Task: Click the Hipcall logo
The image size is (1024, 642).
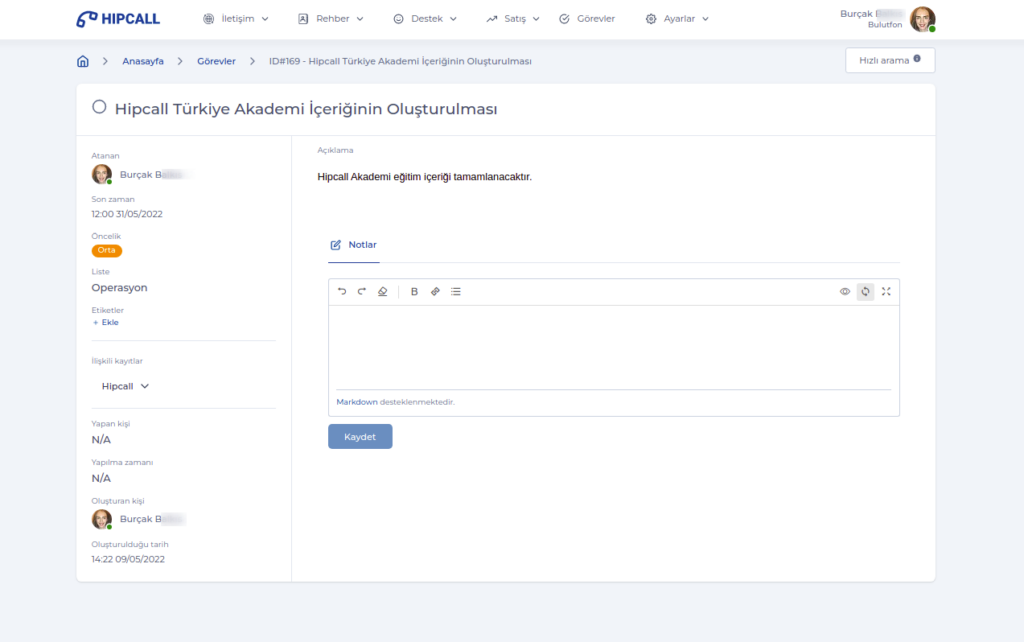Action: click(118, 19)
